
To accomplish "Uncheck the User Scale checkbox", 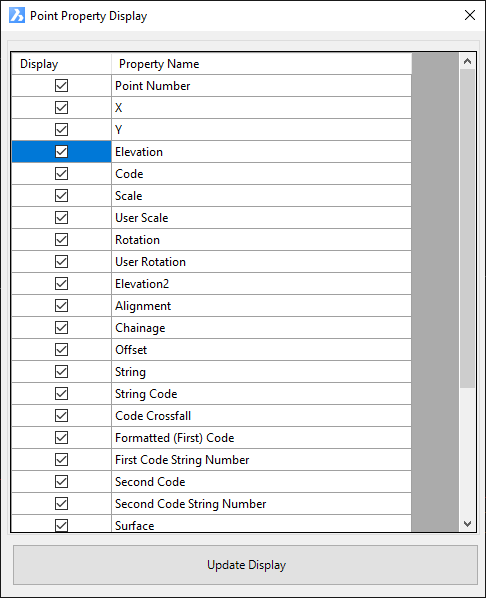I will tap(61, 217).
